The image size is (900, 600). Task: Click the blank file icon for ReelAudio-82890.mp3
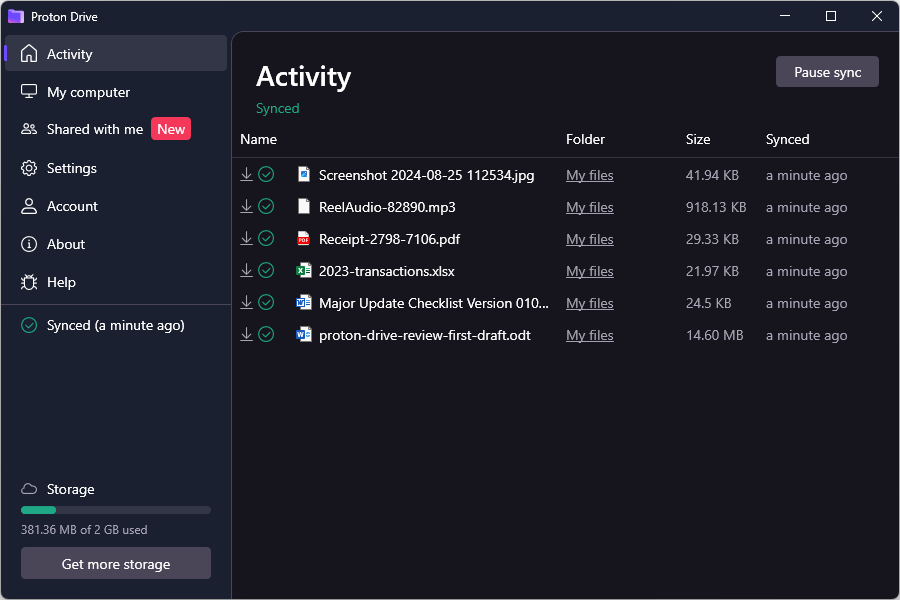click(x=304, y=206)
